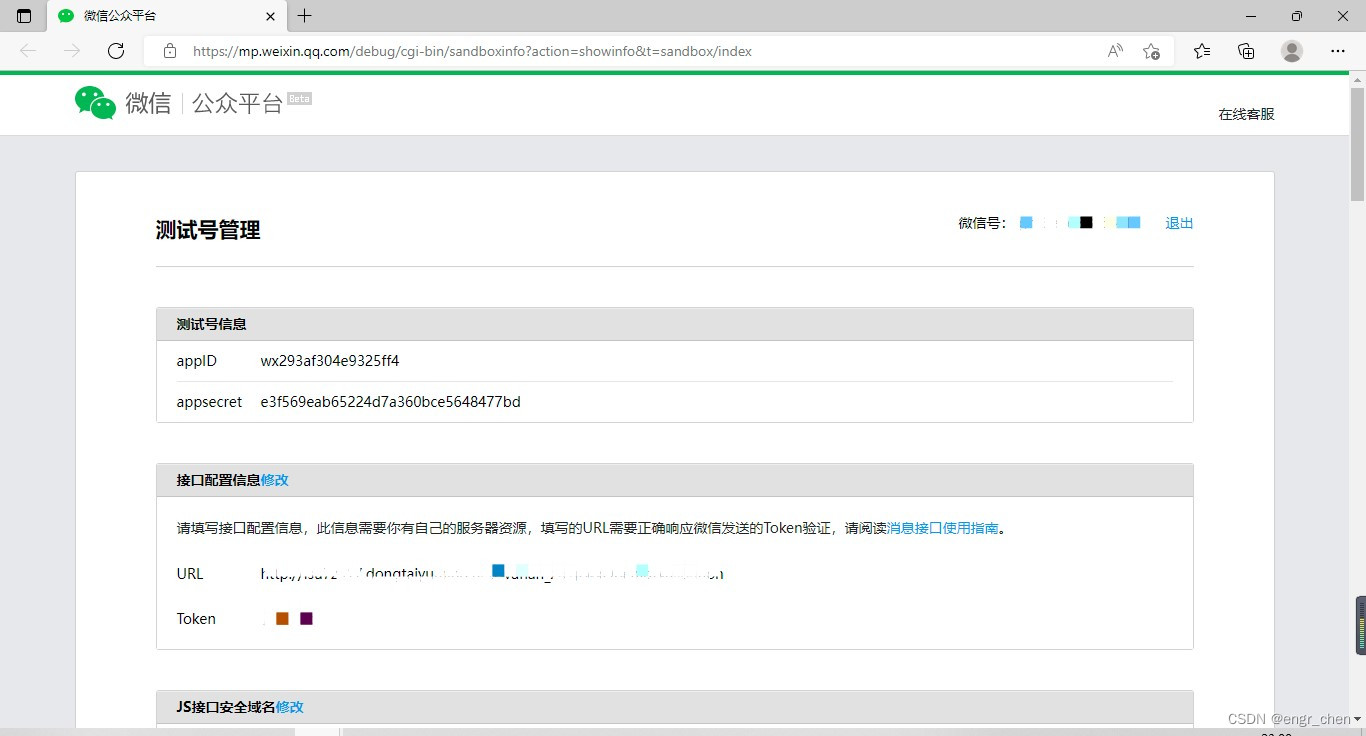Click the Token label
The image size is (1366, 736).
(196, 619)
